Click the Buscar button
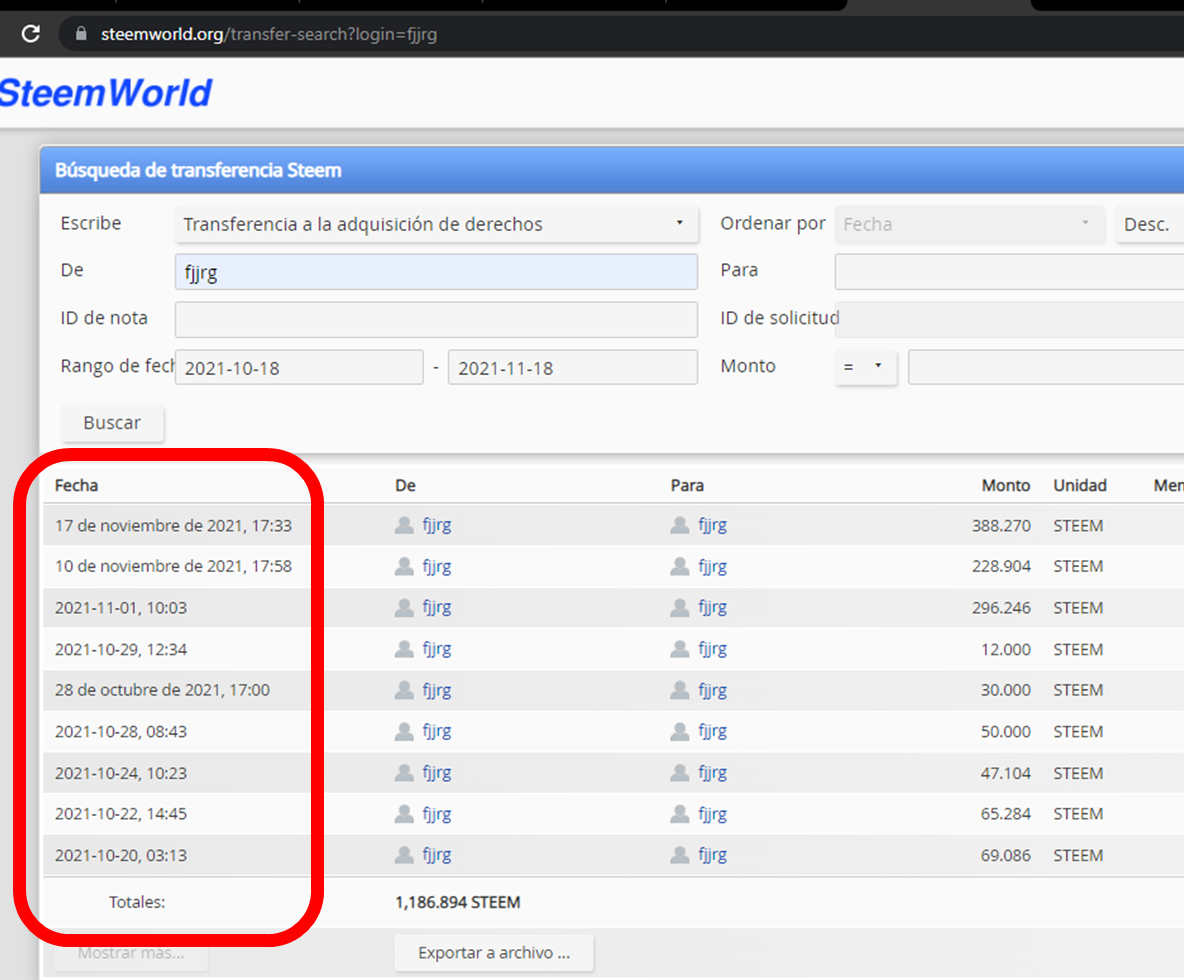 [x=112, y=423]
